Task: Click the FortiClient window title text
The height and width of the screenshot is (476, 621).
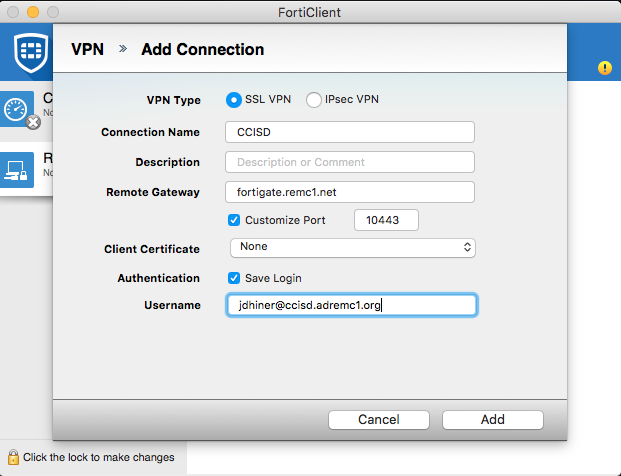Action: [309, 12]
